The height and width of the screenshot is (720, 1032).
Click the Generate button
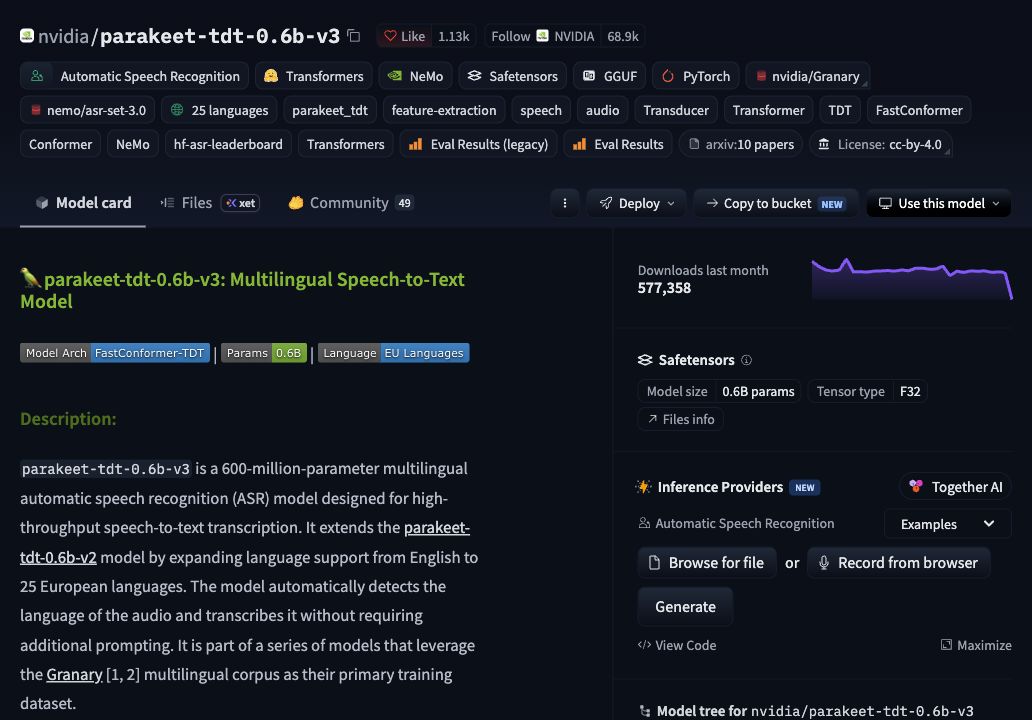(x=685, y=607)
